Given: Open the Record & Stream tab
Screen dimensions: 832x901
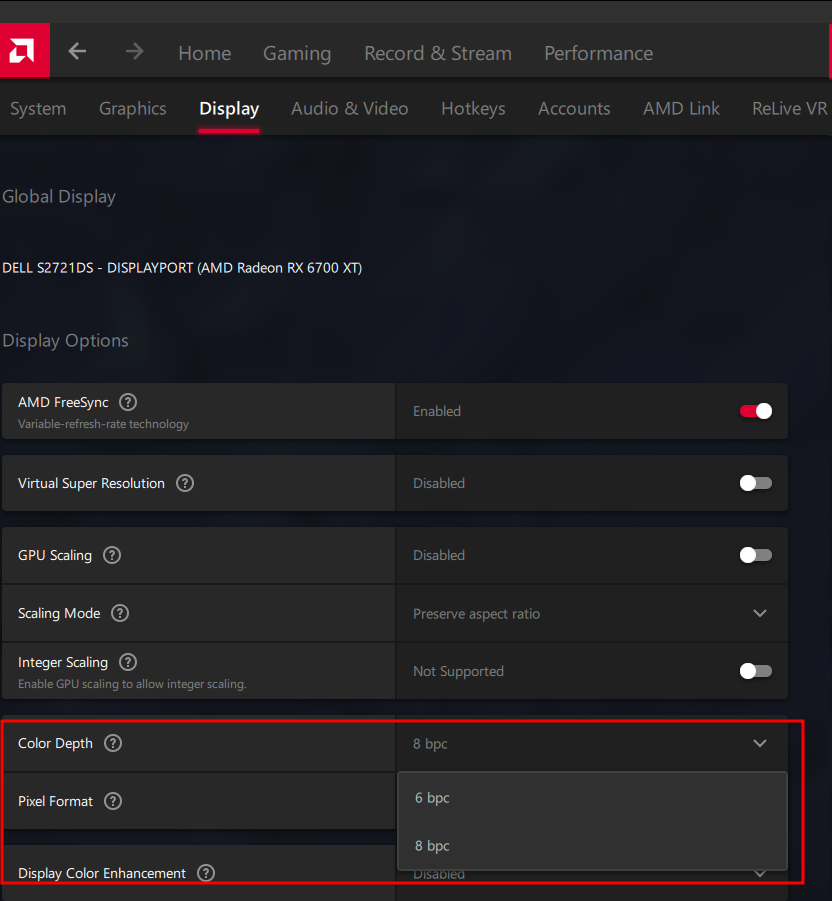Looking at the screenshot, I should [438, 53].
